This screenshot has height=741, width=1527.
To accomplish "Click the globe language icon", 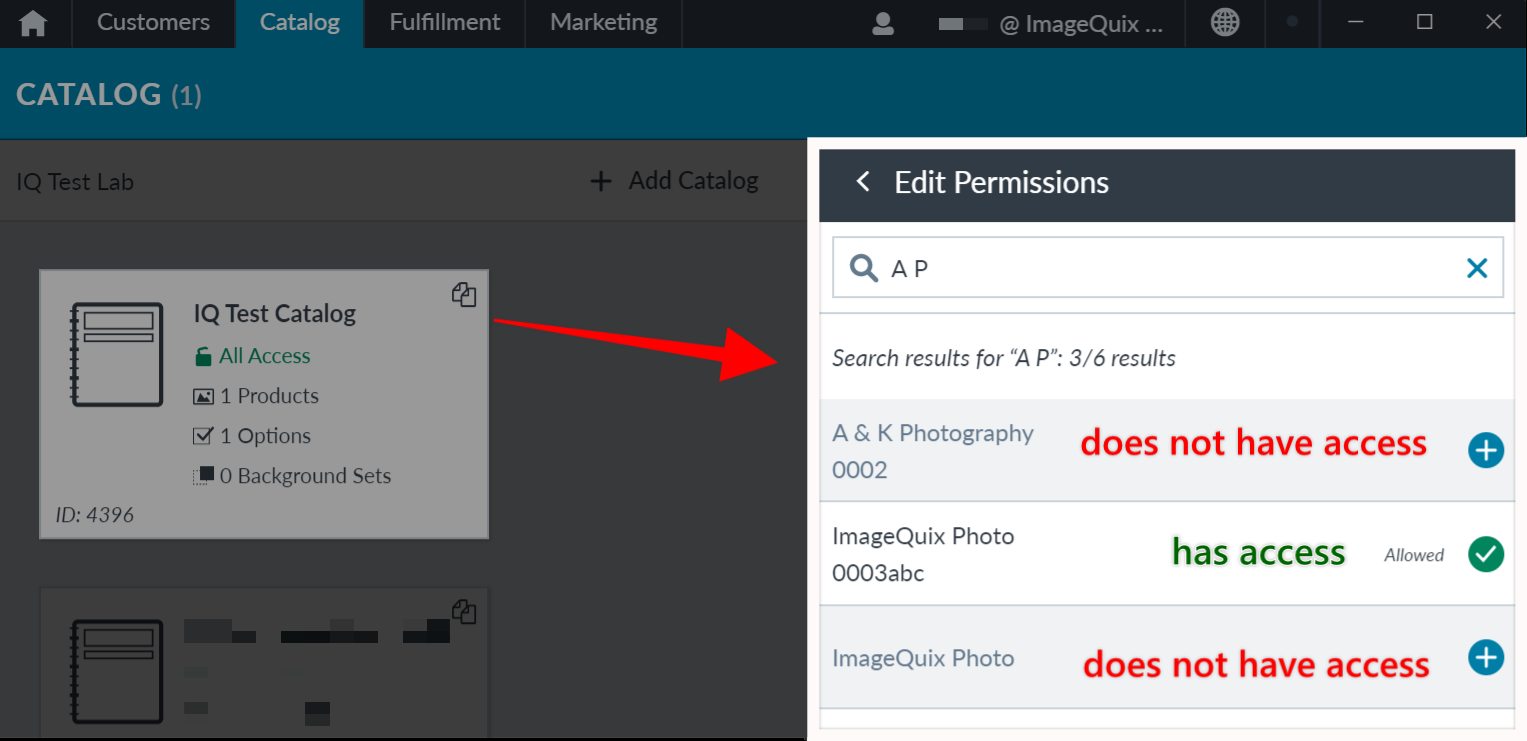I will (1225, 23).
